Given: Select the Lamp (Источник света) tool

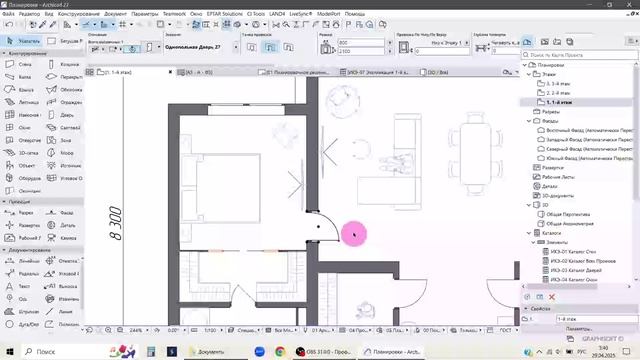Looking at the screenshot, I should coord(63,165).
